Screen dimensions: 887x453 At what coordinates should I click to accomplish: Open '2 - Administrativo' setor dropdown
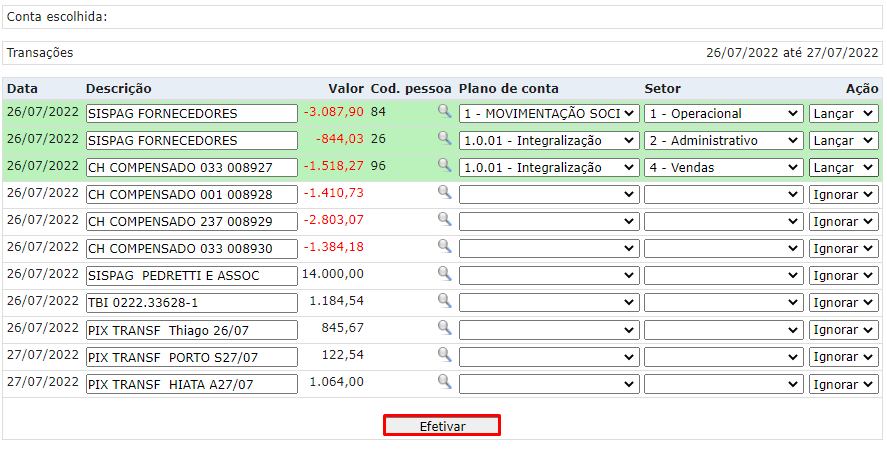click(724, 141)
